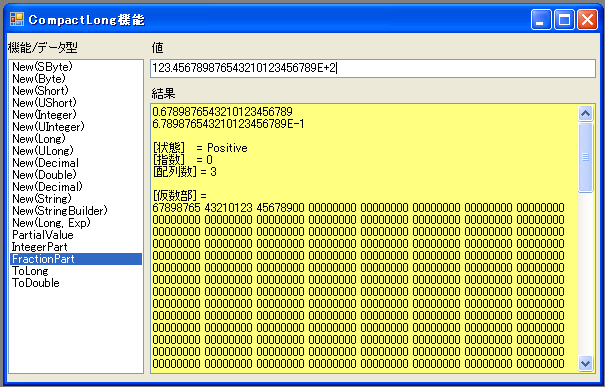Image resolution: width=605 pixels, height=387 pixels.
Task: Click the results vertical scrollbar thumb
Action: 585,157
